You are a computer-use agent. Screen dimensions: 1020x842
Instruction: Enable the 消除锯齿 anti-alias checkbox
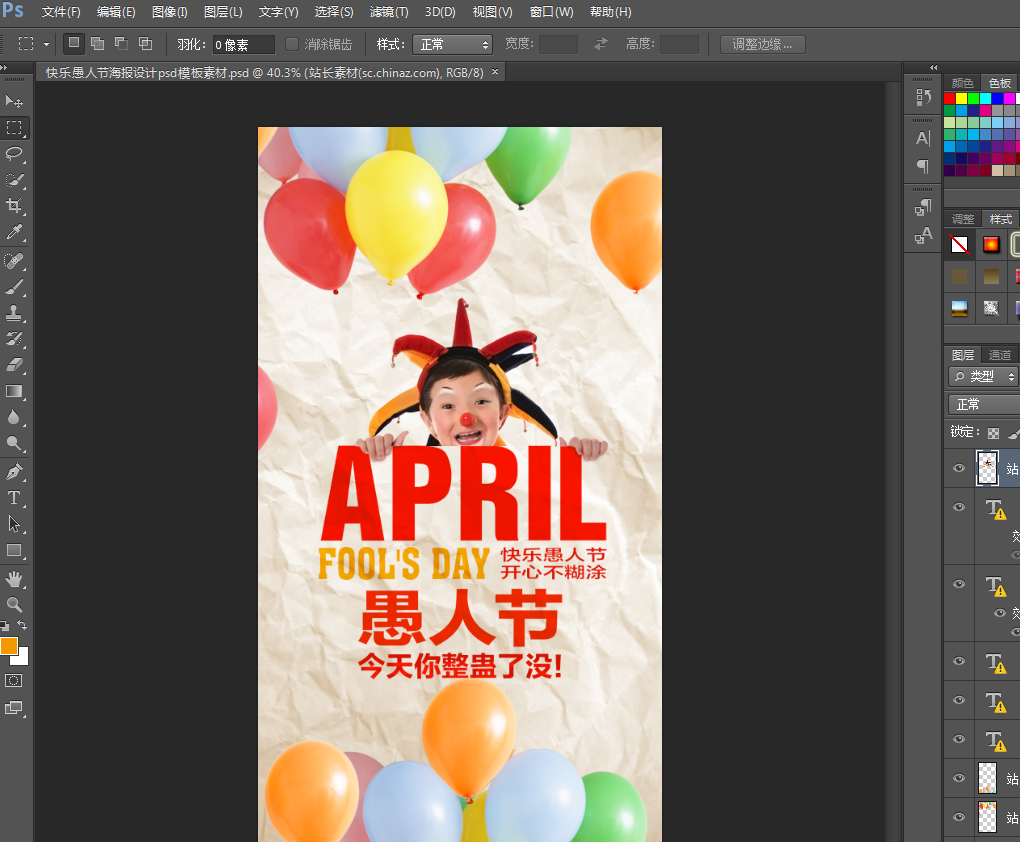point(292,44)
